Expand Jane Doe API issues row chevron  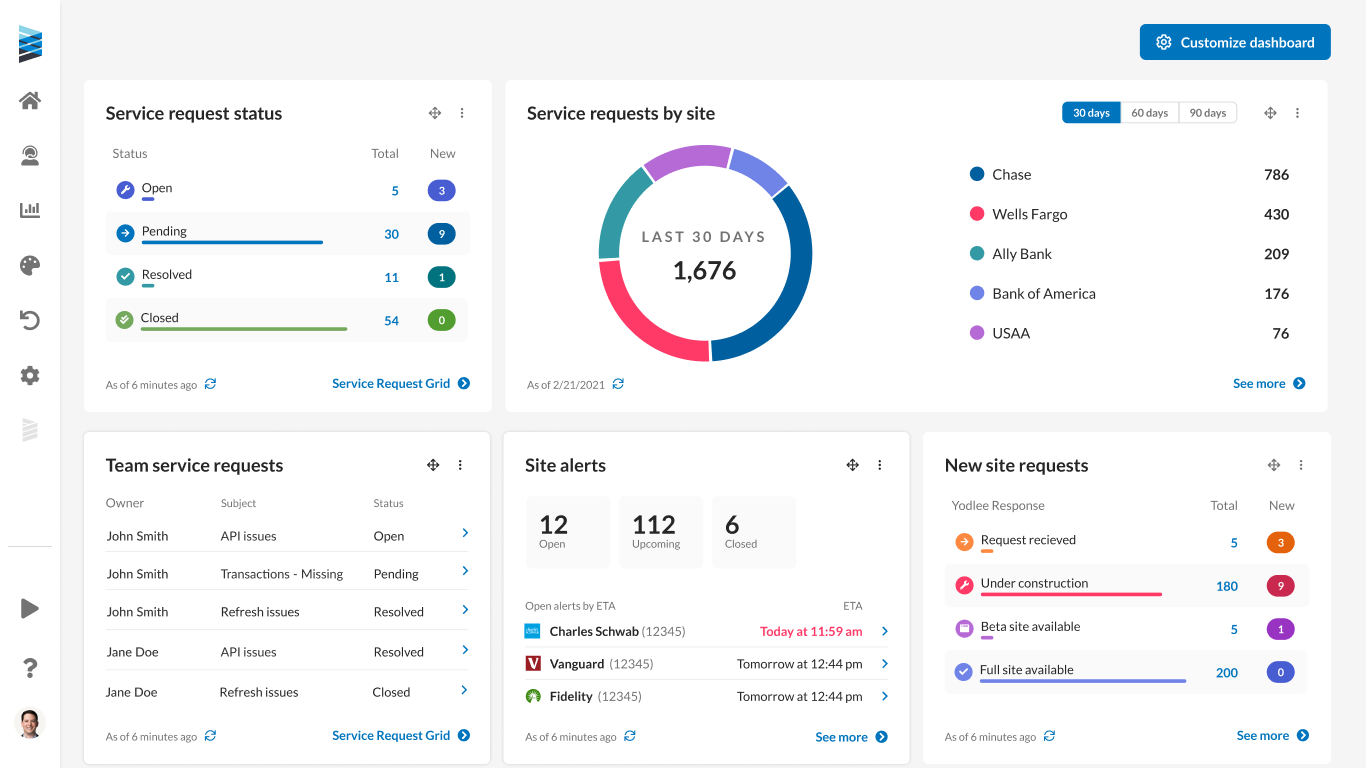tap(465, 650)
